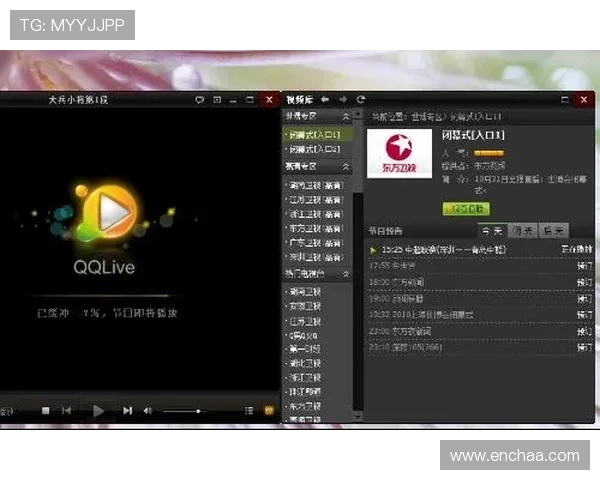Select channel 闭幕式[入口2]
The image size is (600, 480).
[317, 149]
